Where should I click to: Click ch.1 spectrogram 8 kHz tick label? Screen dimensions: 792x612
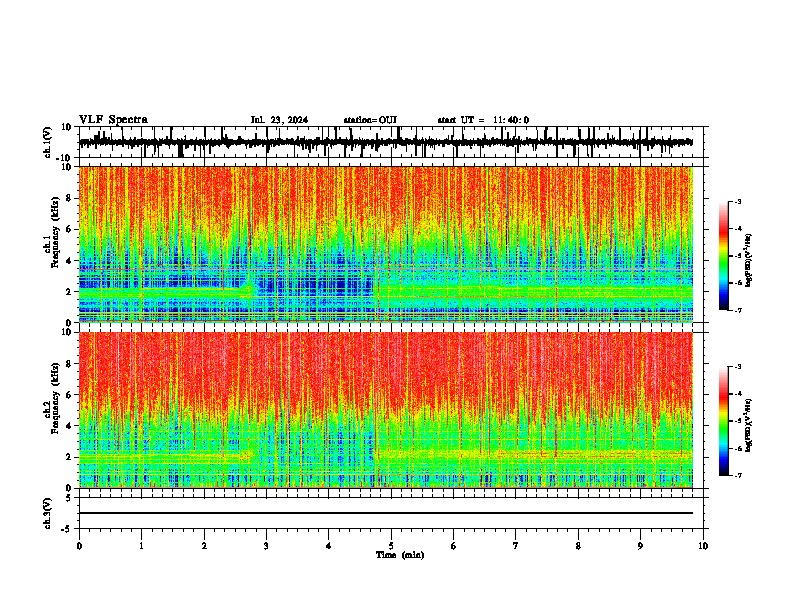pyautogui.click(x=71, y=198)
